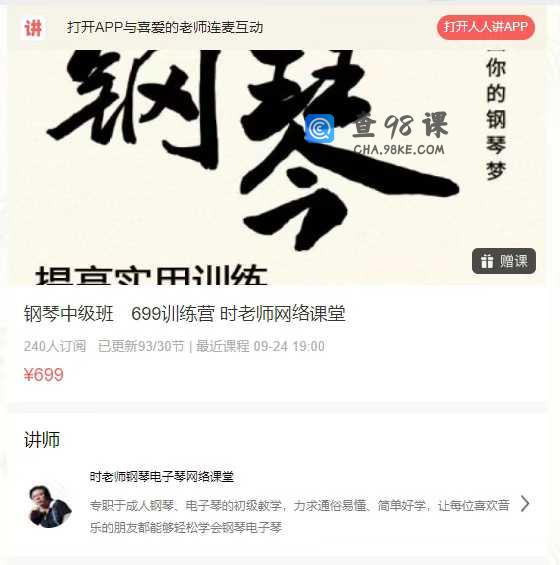The image size is (560, 565).
Task: Click the 最近课程 09-24 19:00 schedule text
Action: tap(260, 346)
